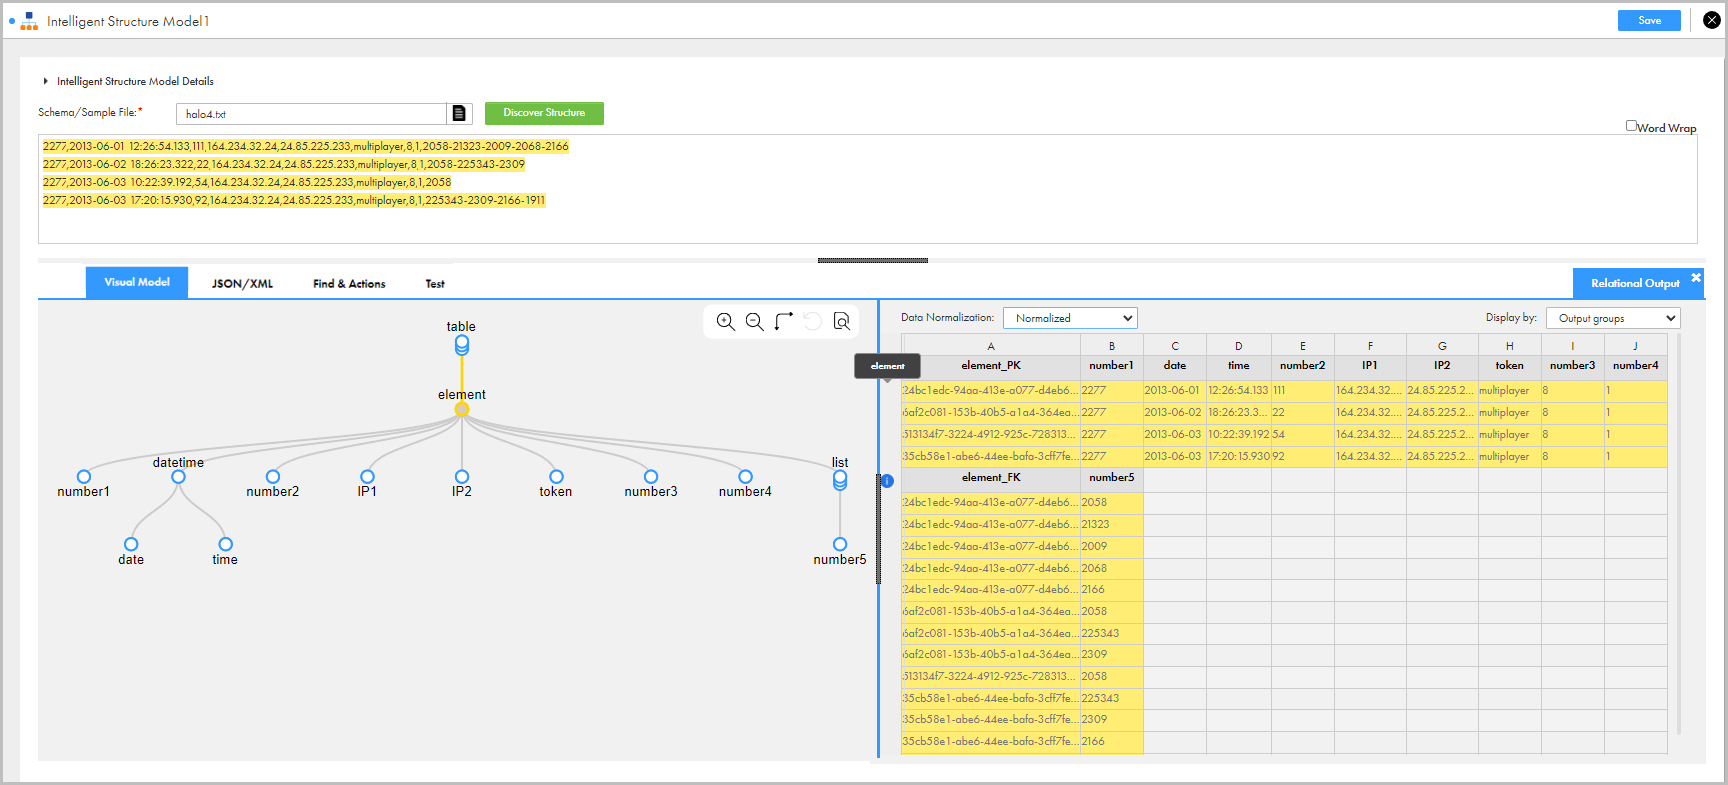Screen dimensions: 1728x785
Task: Toggle the model orientation arrow icon
Action: point(784,321)
